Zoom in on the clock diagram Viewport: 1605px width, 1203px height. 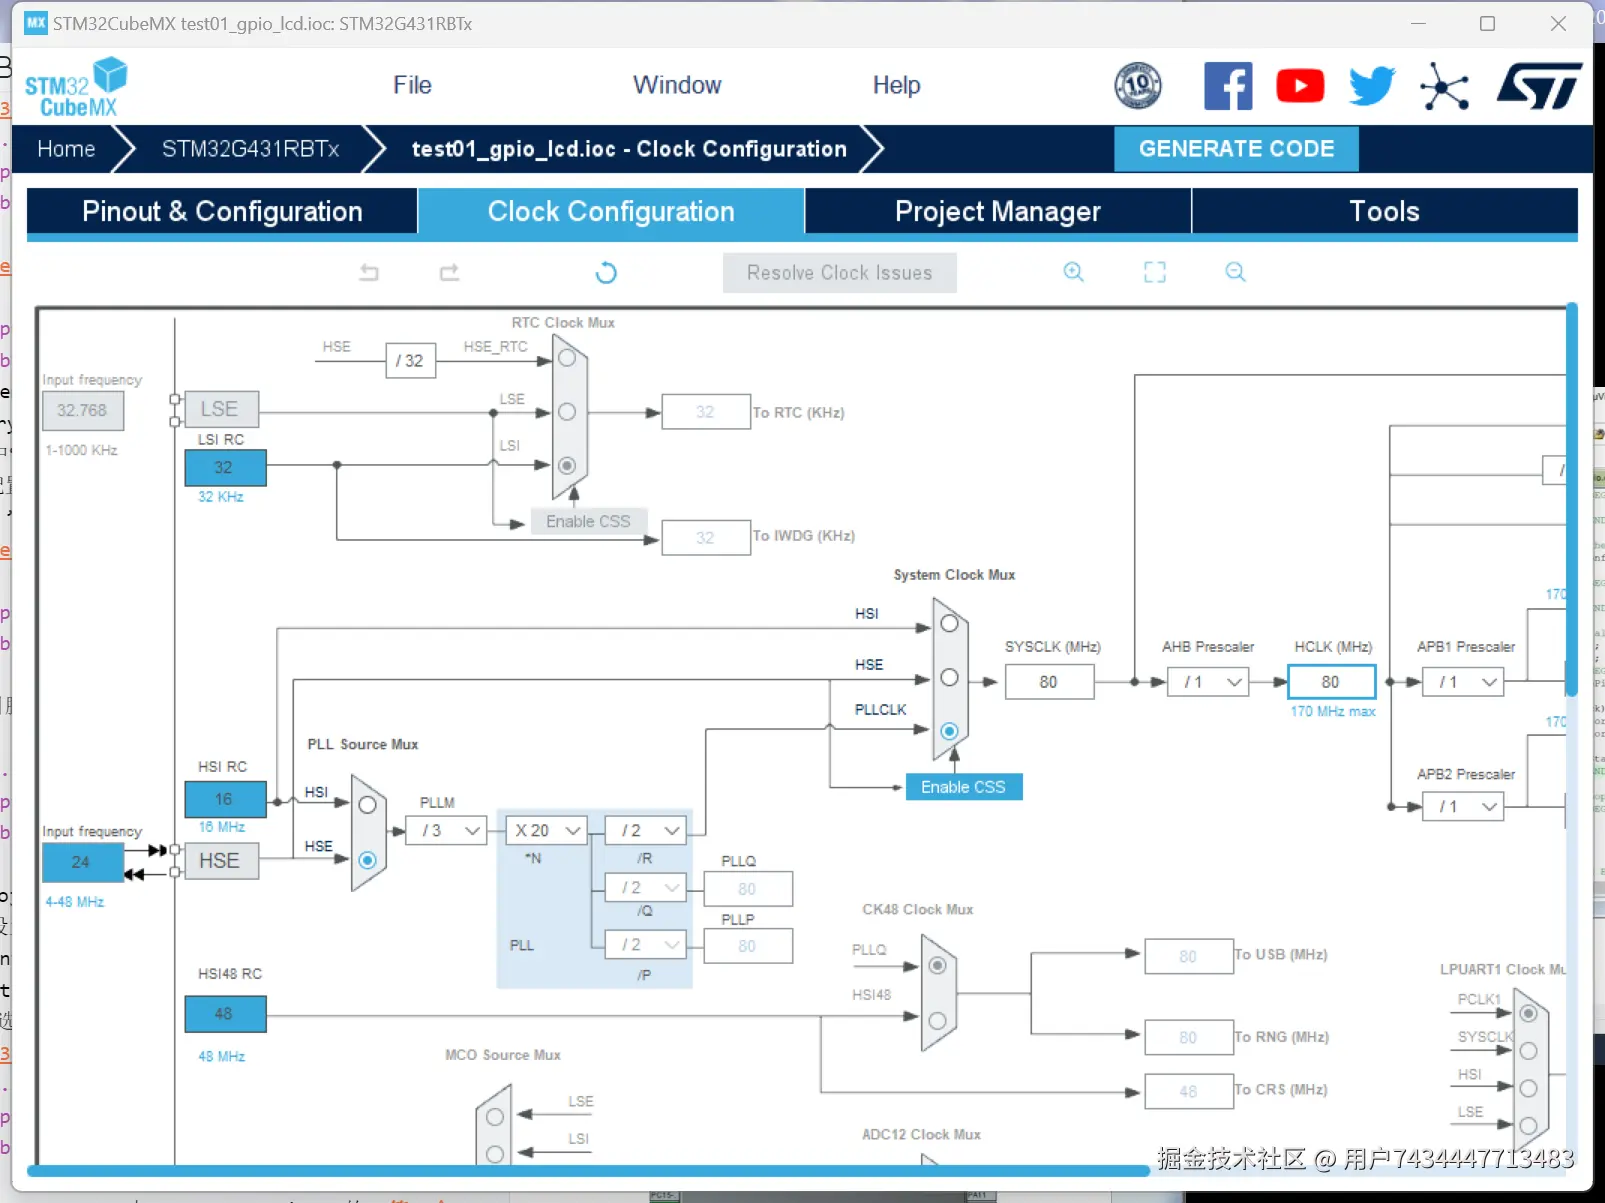[1073, 272]
